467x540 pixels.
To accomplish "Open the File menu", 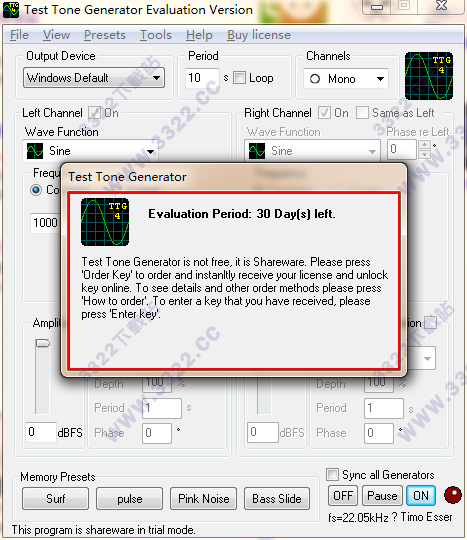I will (19, 35).
